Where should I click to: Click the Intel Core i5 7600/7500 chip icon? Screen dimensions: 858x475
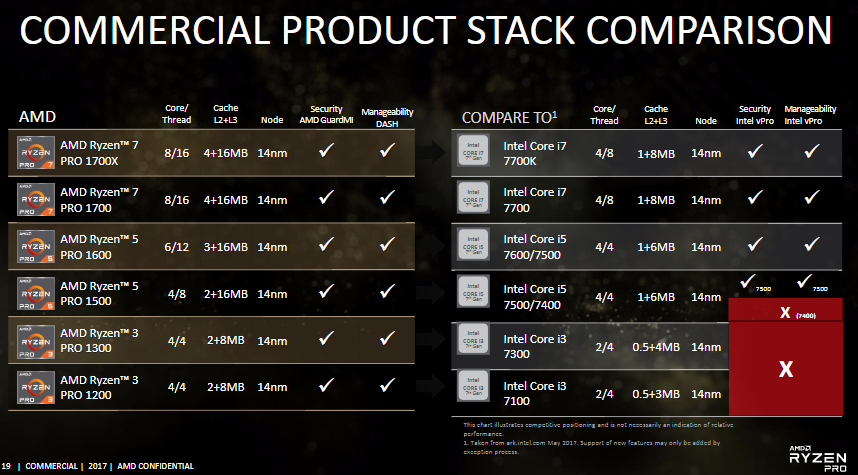pyautogui.click(x=473, y=244)
